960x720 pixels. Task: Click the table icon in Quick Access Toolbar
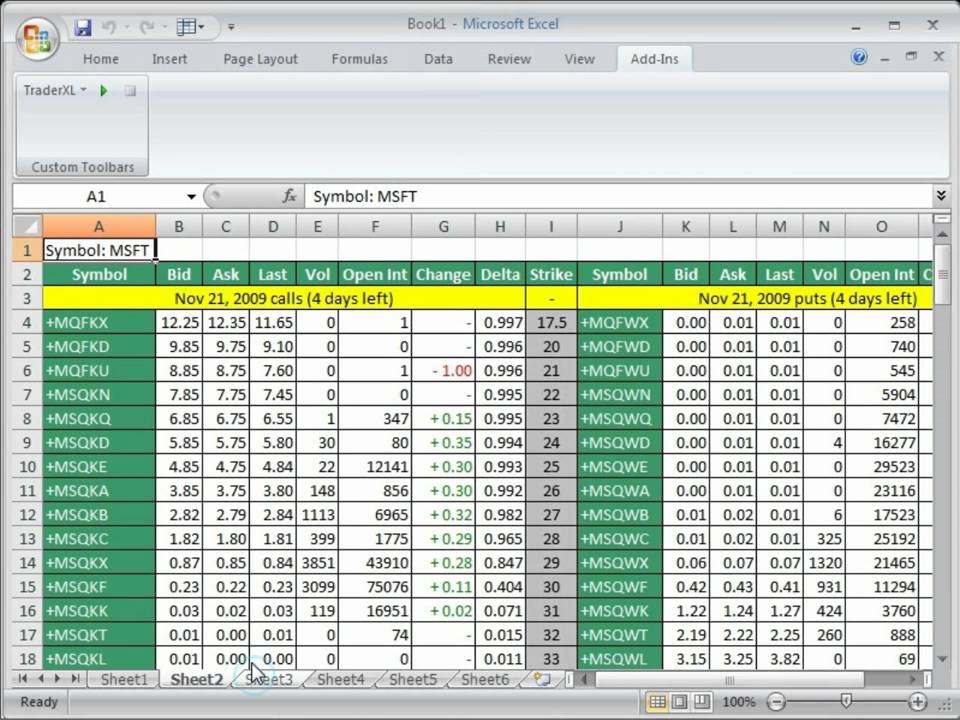pos(186,27)
